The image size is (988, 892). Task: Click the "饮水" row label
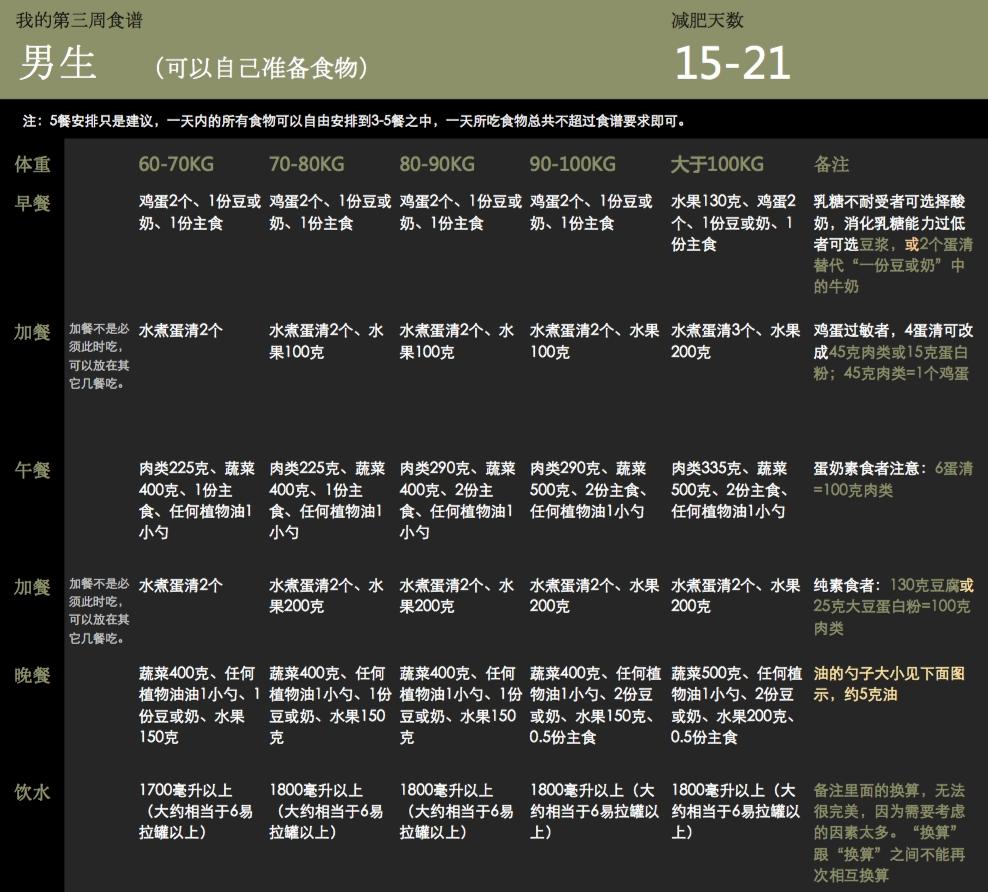pos(32,792)
